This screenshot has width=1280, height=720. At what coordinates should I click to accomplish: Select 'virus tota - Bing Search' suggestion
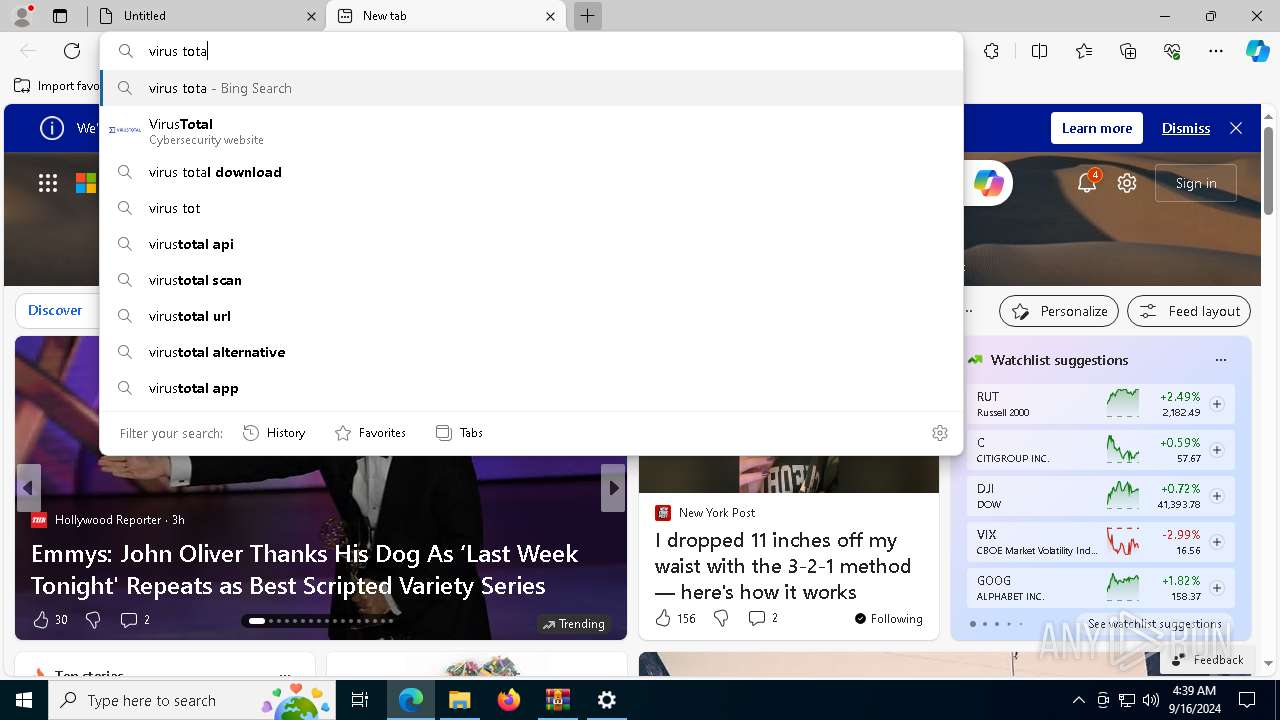[x=531, y=88]
